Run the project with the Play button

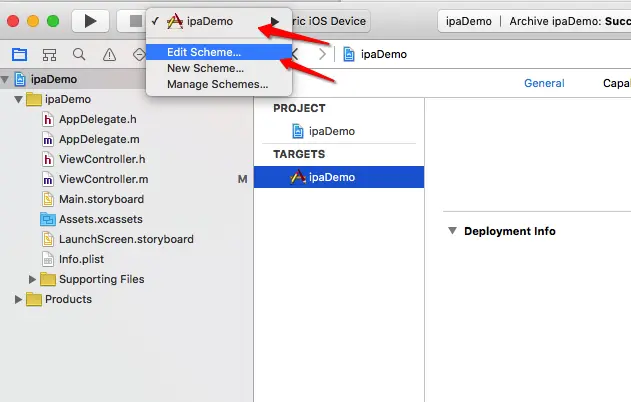(90, 21)
